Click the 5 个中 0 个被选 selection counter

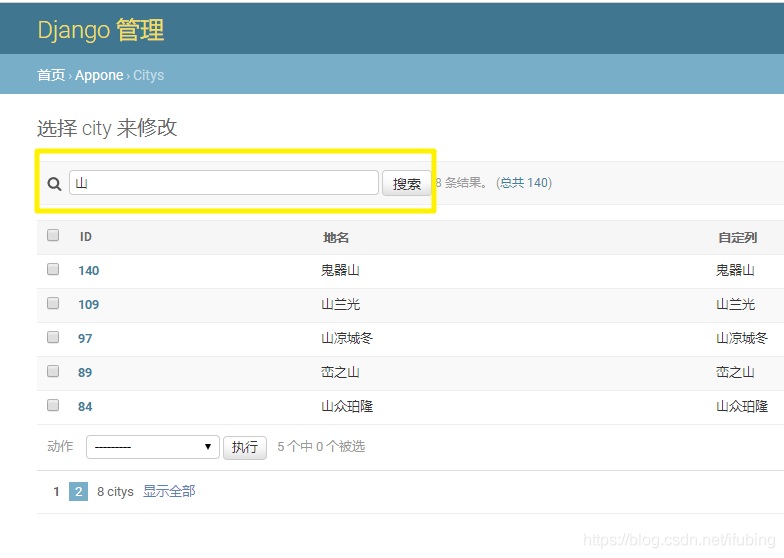coord(321,446)
